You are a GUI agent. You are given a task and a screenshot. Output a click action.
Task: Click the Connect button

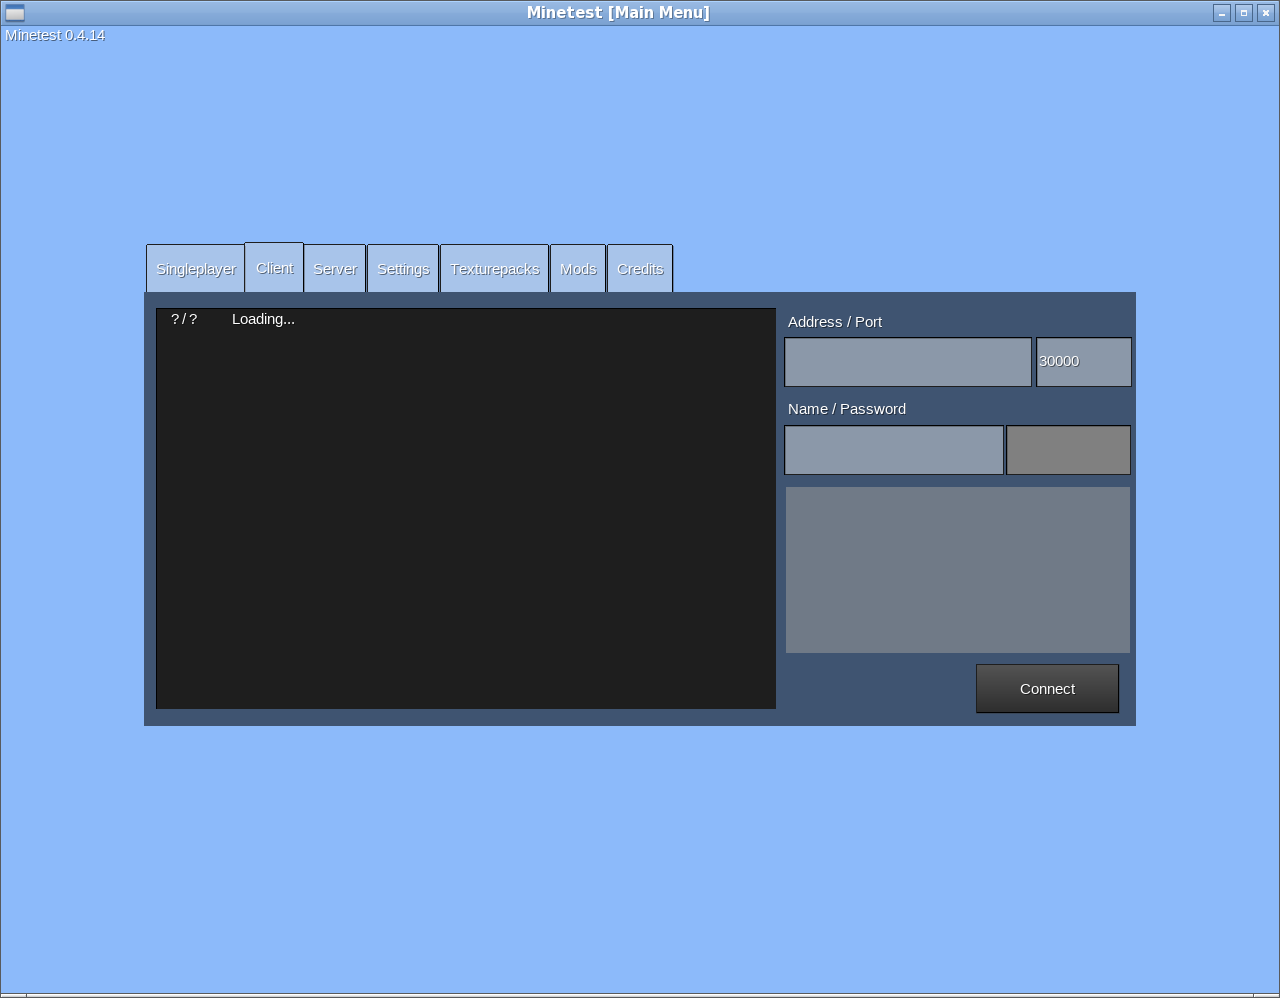pyautogui.click(x=1047, y=689)
